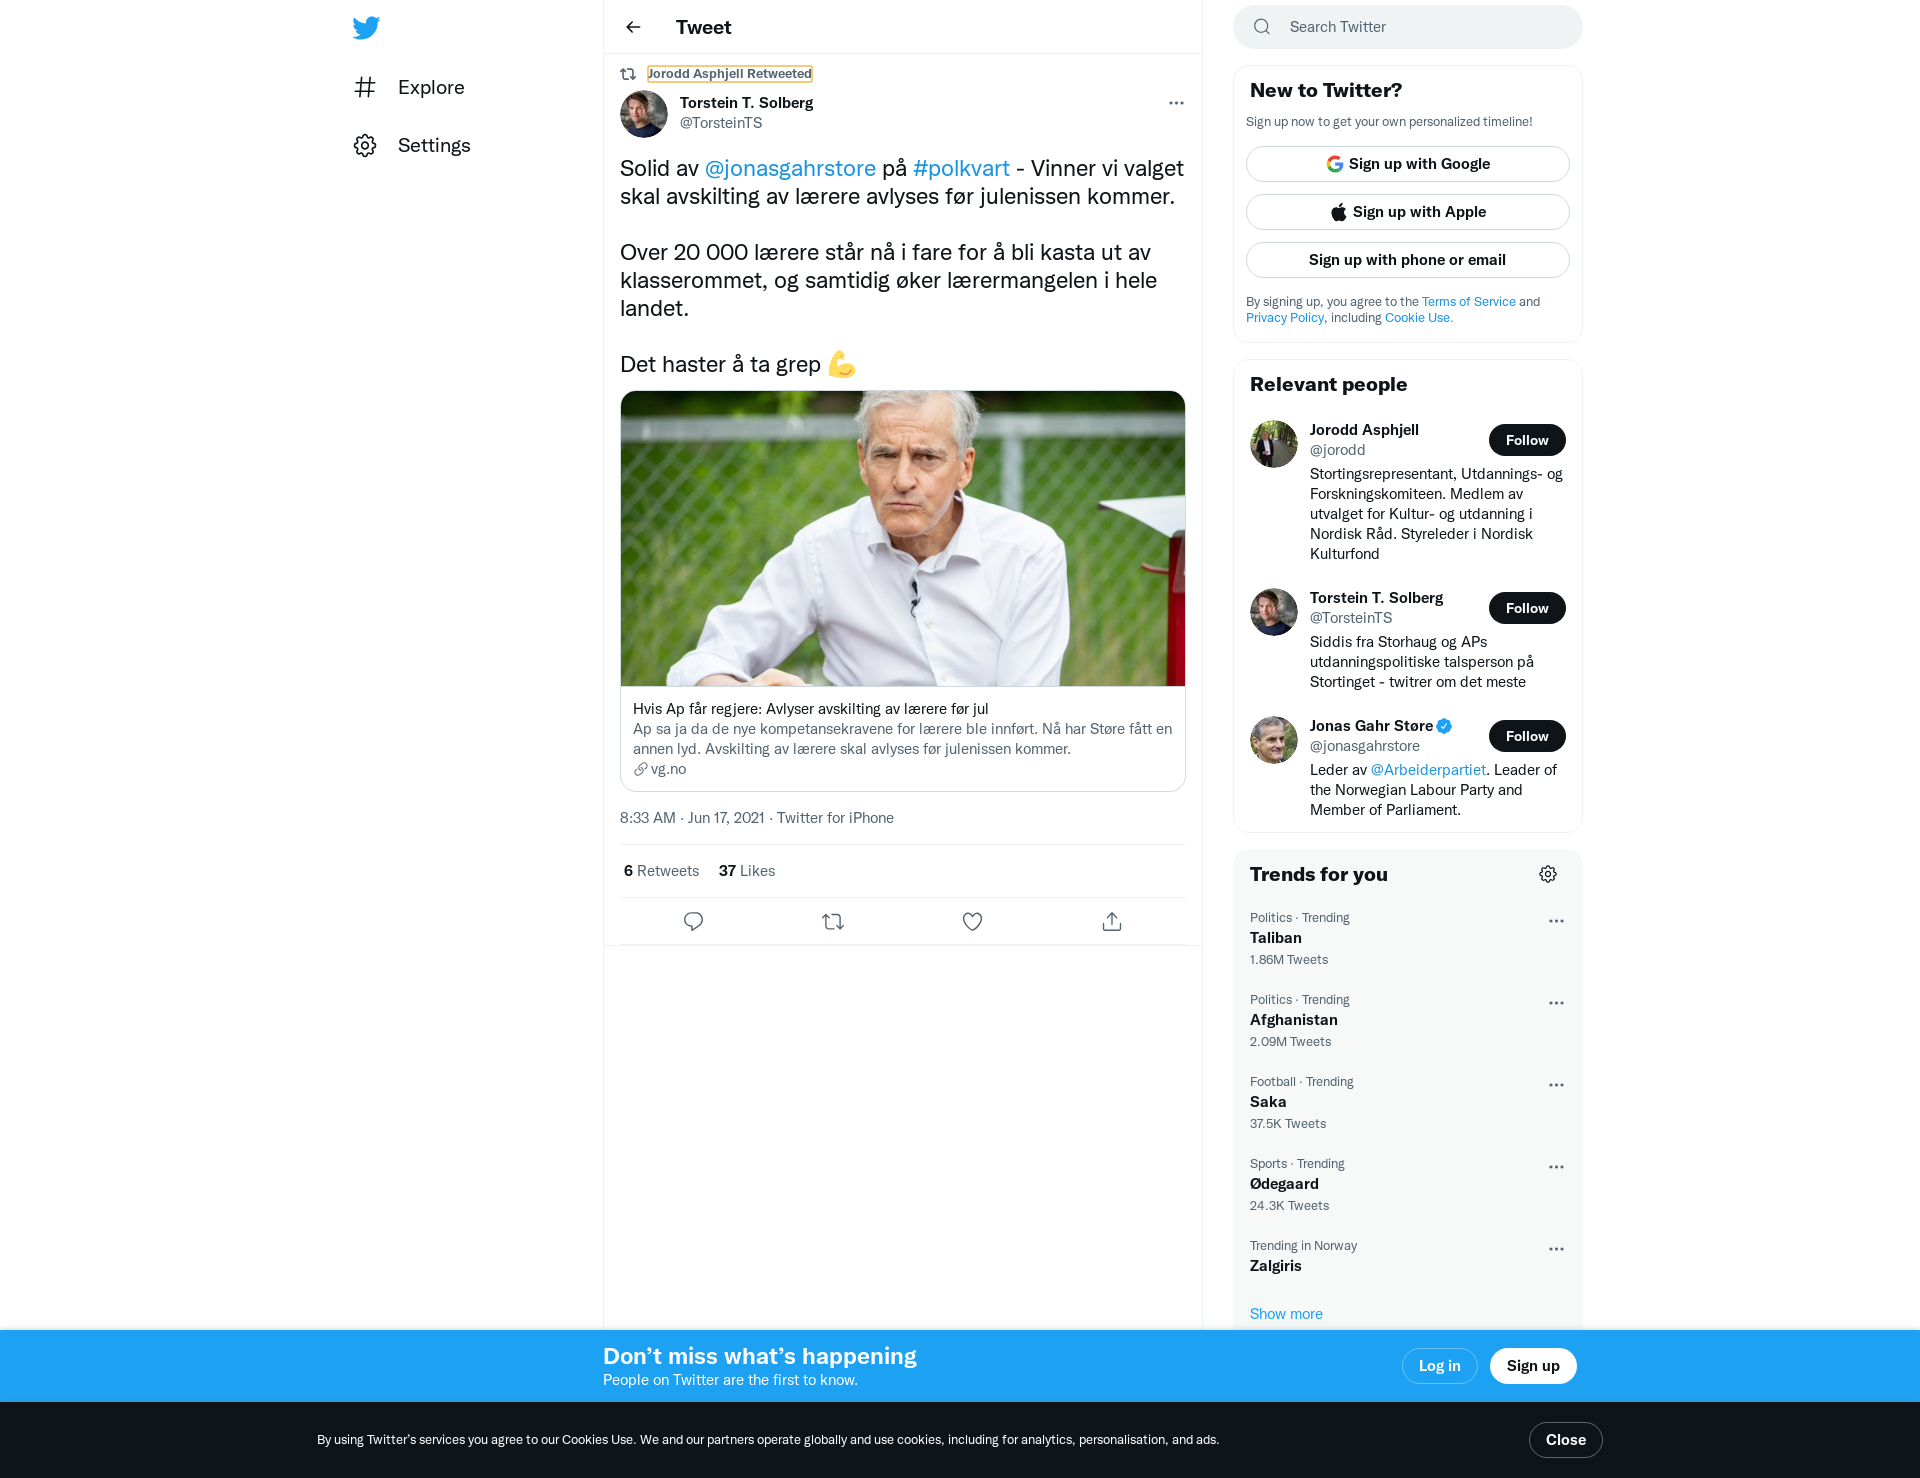
Task: Show more trends
Action: click(x=1286, y=1314)
